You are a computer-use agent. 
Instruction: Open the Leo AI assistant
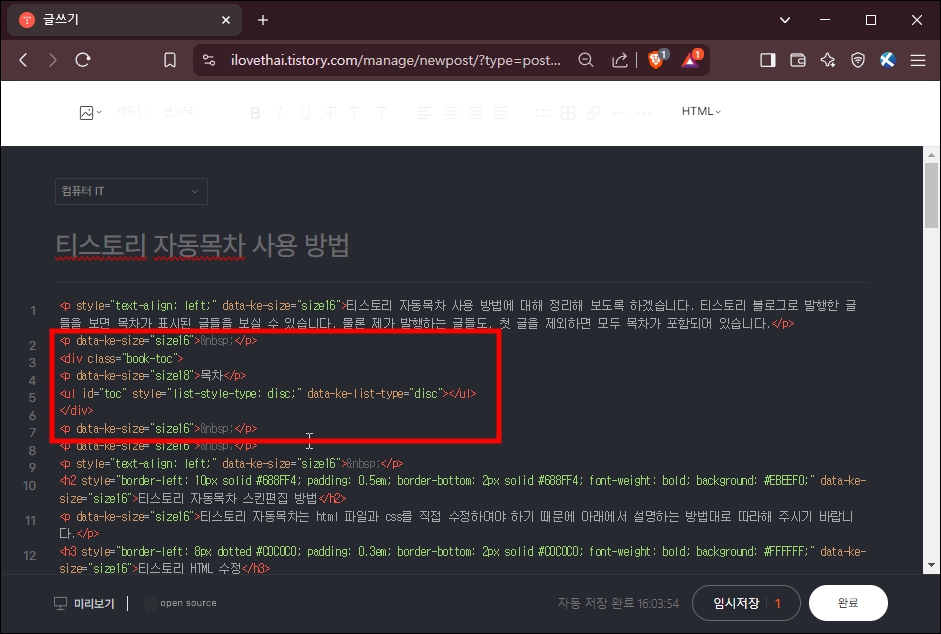tap(828, 60)
